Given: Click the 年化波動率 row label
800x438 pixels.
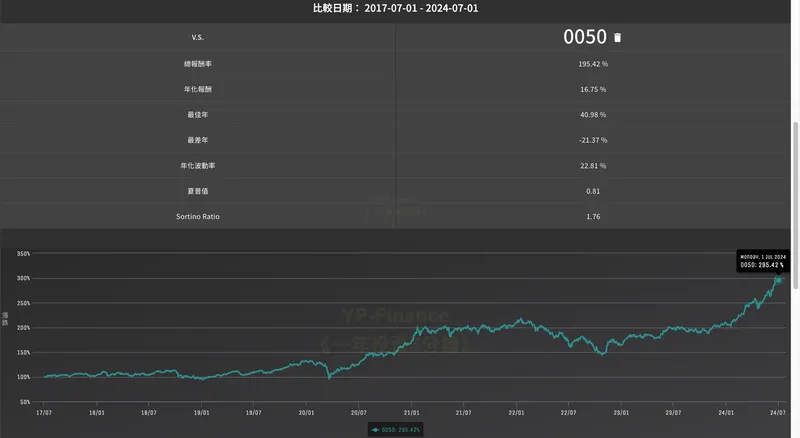Looking at the screenshot, I should coord(197,165).
